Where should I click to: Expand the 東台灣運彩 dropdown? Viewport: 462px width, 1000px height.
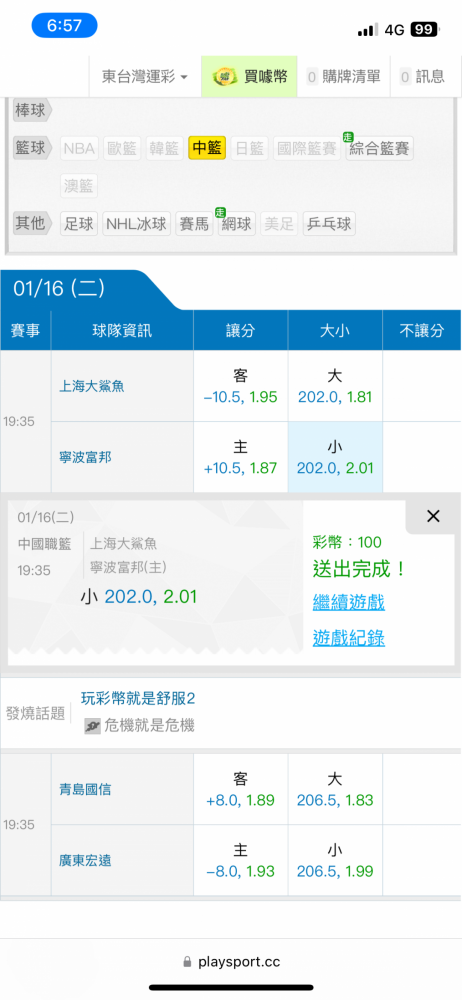pyautogui.click(x=145, y=77)
